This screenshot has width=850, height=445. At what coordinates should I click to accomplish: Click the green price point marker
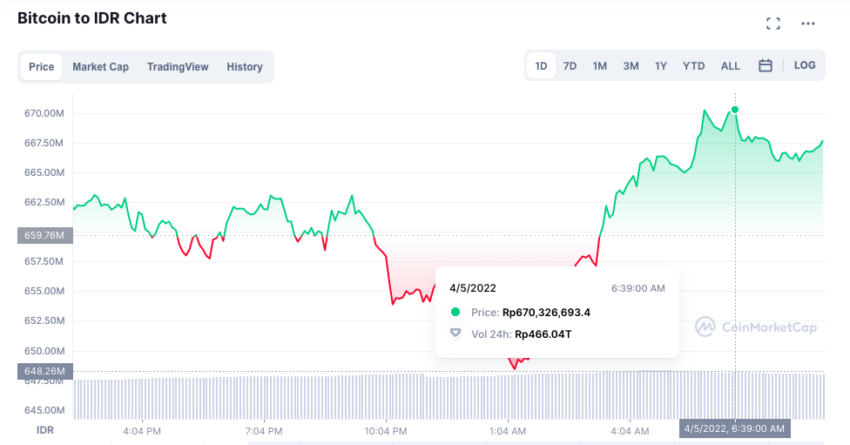(735, 109)
